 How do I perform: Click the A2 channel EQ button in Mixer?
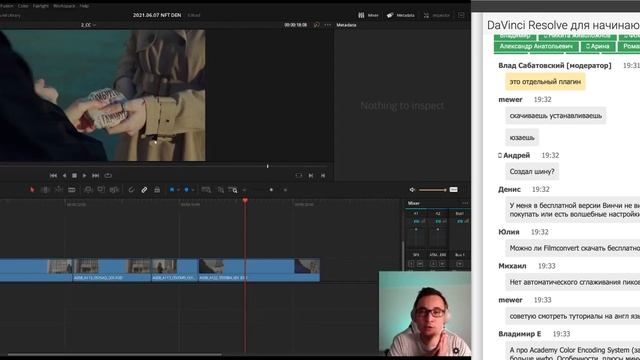point(438,221)
